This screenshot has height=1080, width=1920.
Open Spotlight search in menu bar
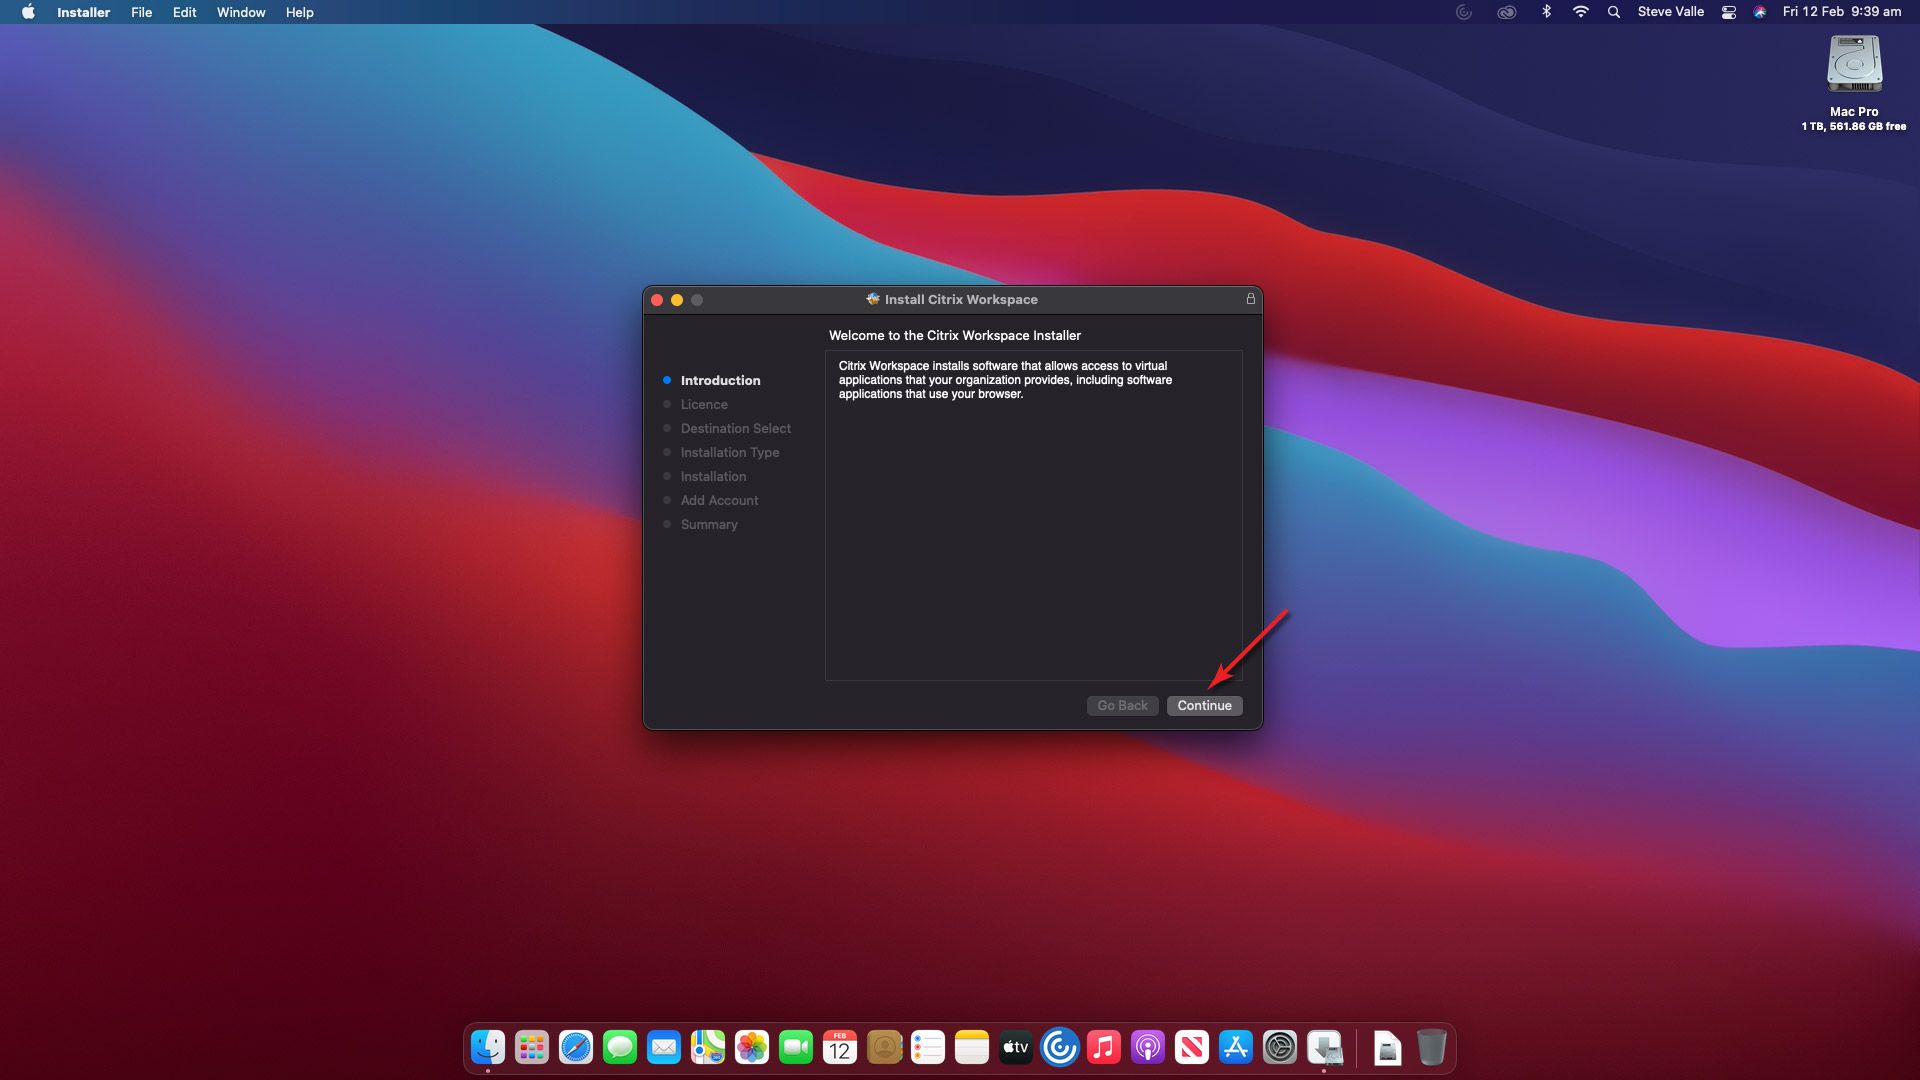click(x=1613, y=12)
